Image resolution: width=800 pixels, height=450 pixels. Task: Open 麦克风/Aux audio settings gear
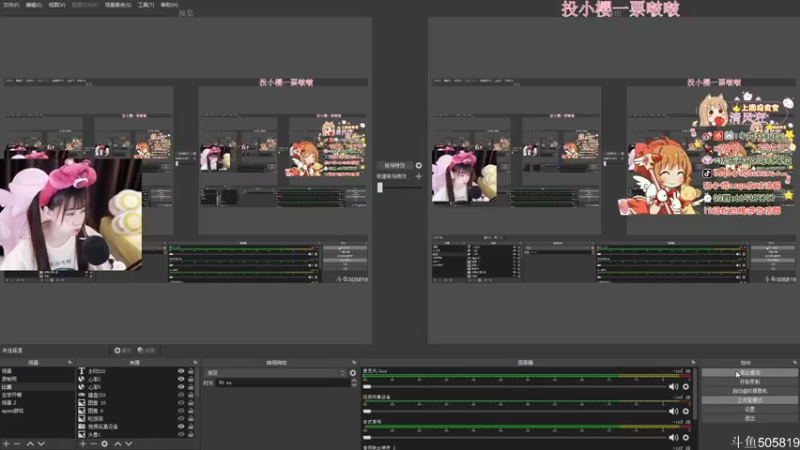686,387
